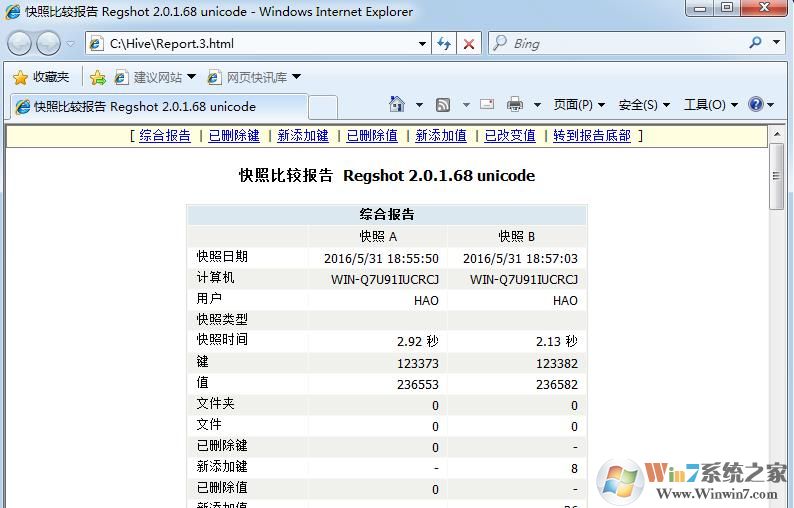The width and height of the screenshot is (794, 508).
Task: Click the RSS feeds icon
Action: click(443, 105)
